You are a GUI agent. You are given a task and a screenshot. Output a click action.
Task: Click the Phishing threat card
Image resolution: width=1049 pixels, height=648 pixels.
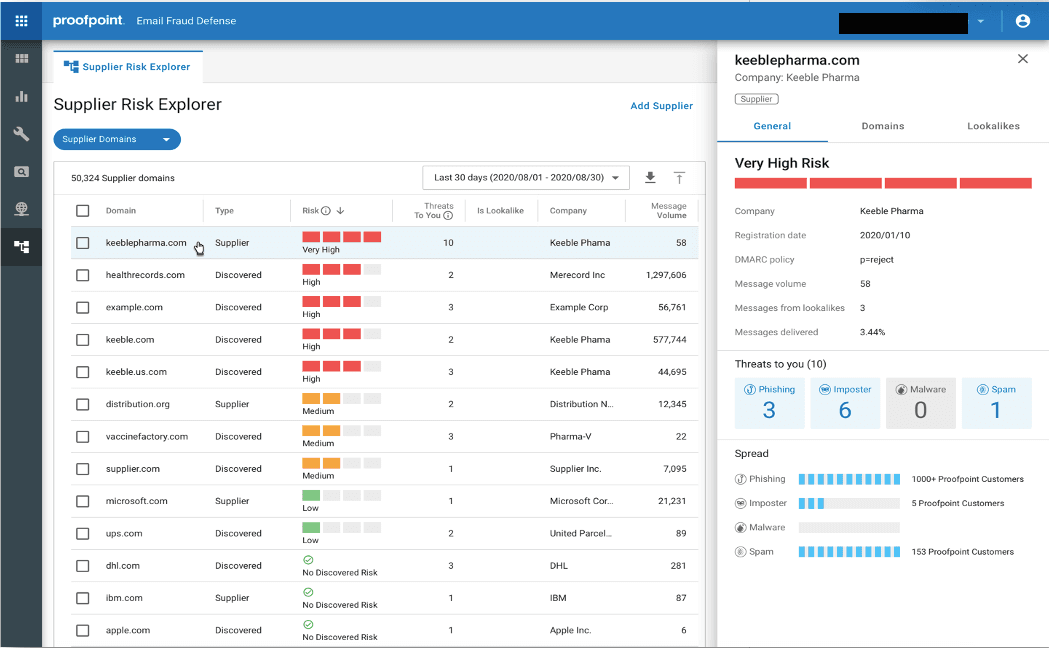(769, 403)
